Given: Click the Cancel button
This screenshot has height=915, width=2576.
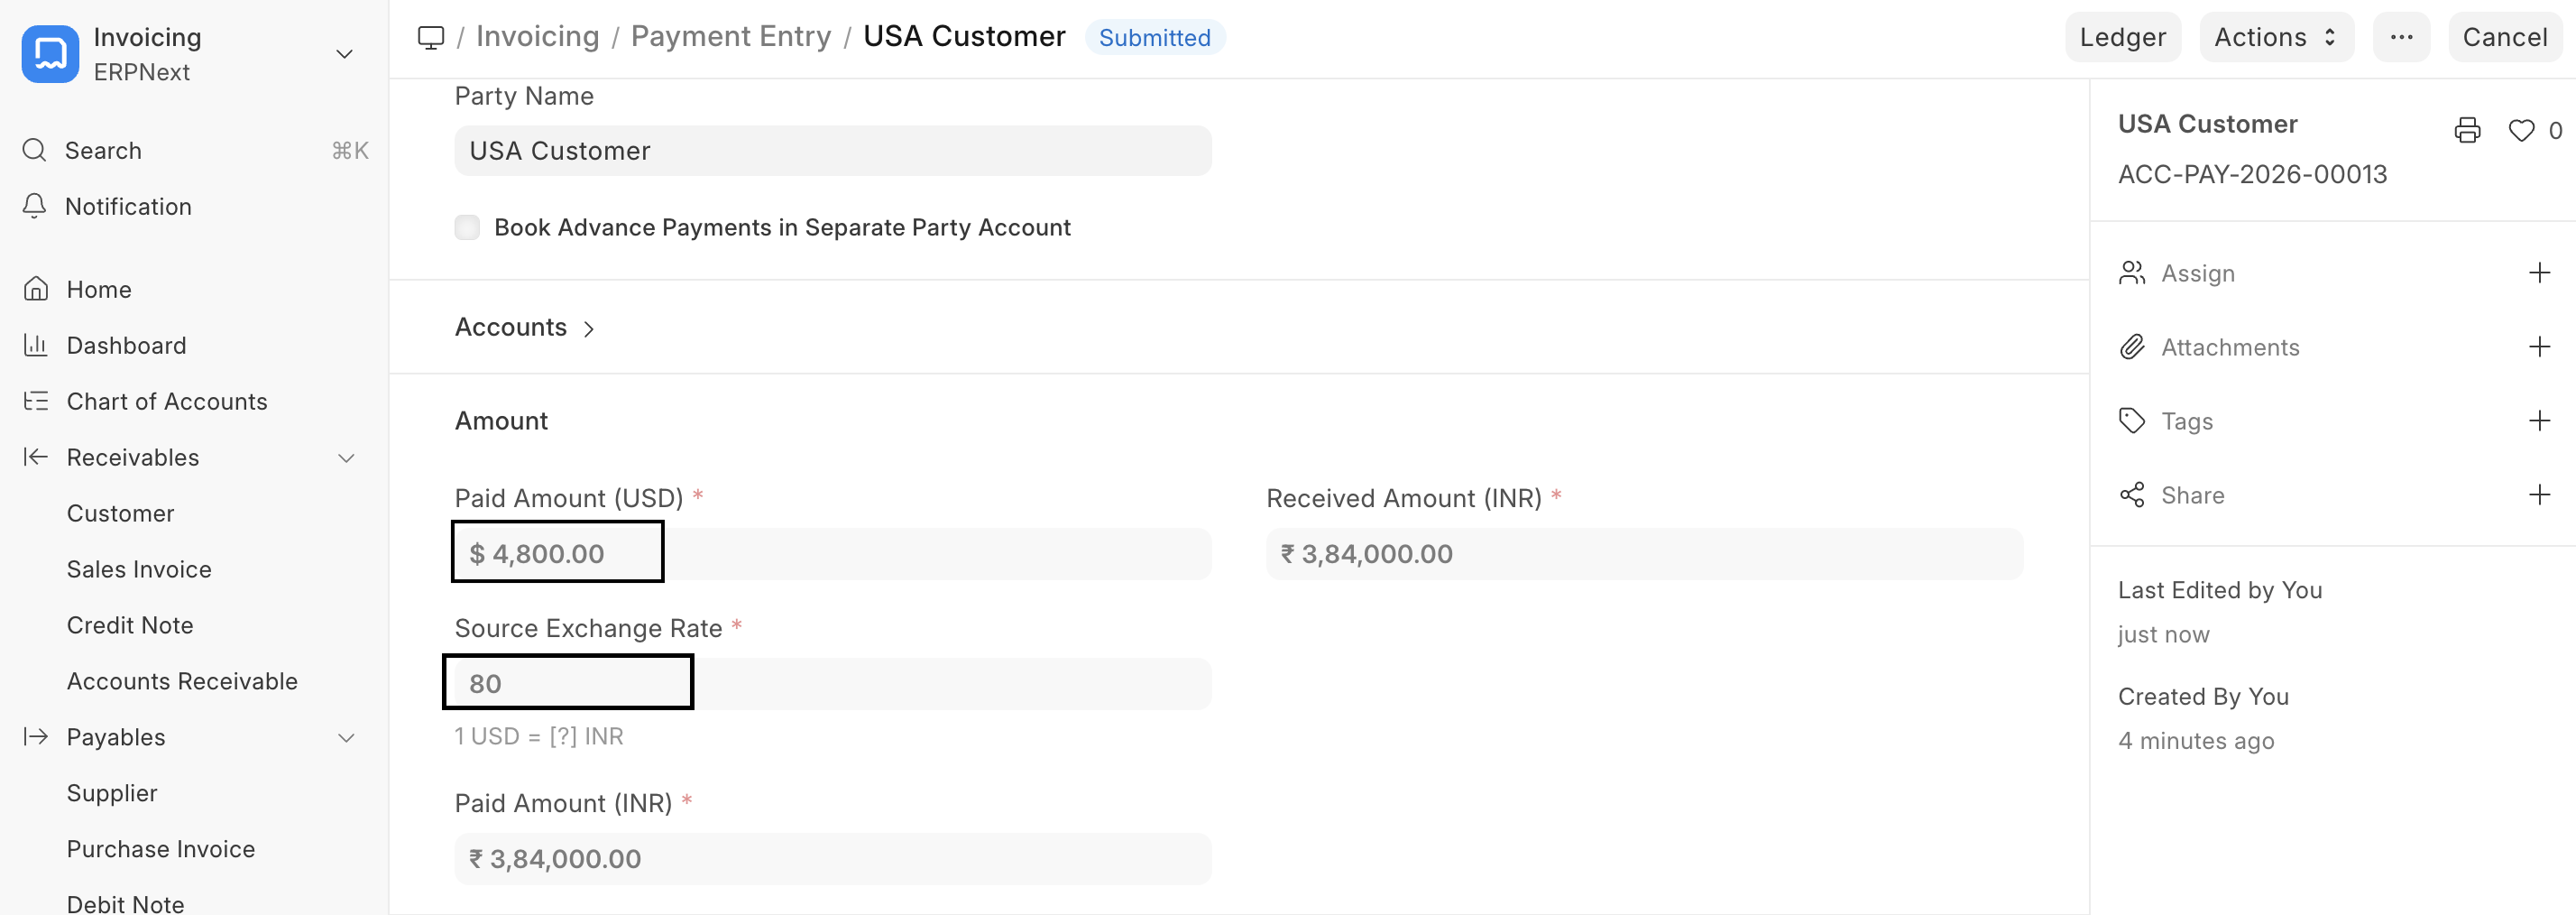Looking at the screenshot, I should point(2504,37).
